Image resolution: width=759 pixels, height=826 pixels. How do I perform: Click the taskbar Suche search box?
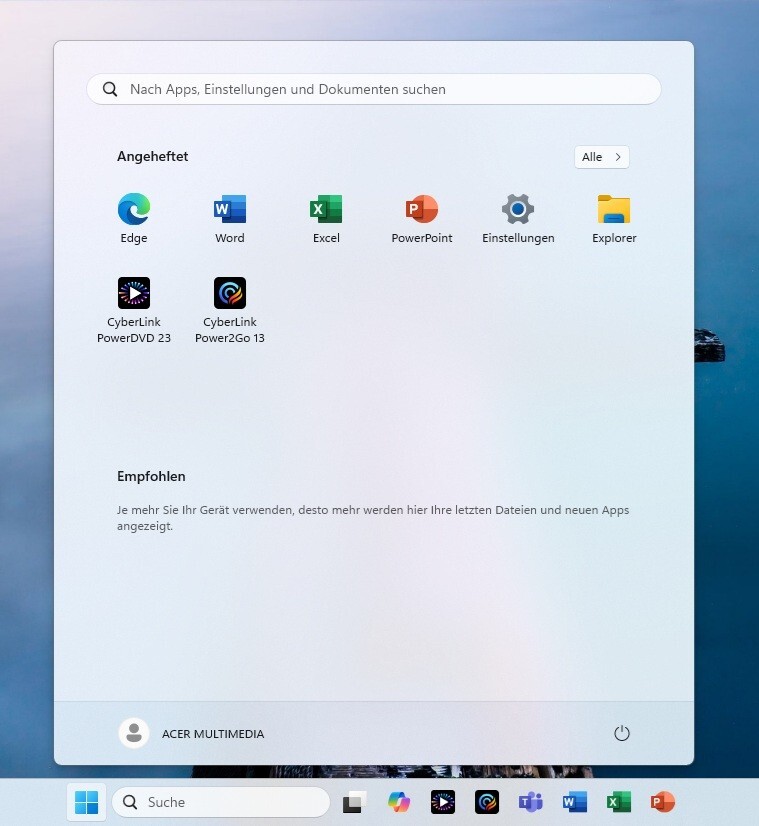point(221,802)
